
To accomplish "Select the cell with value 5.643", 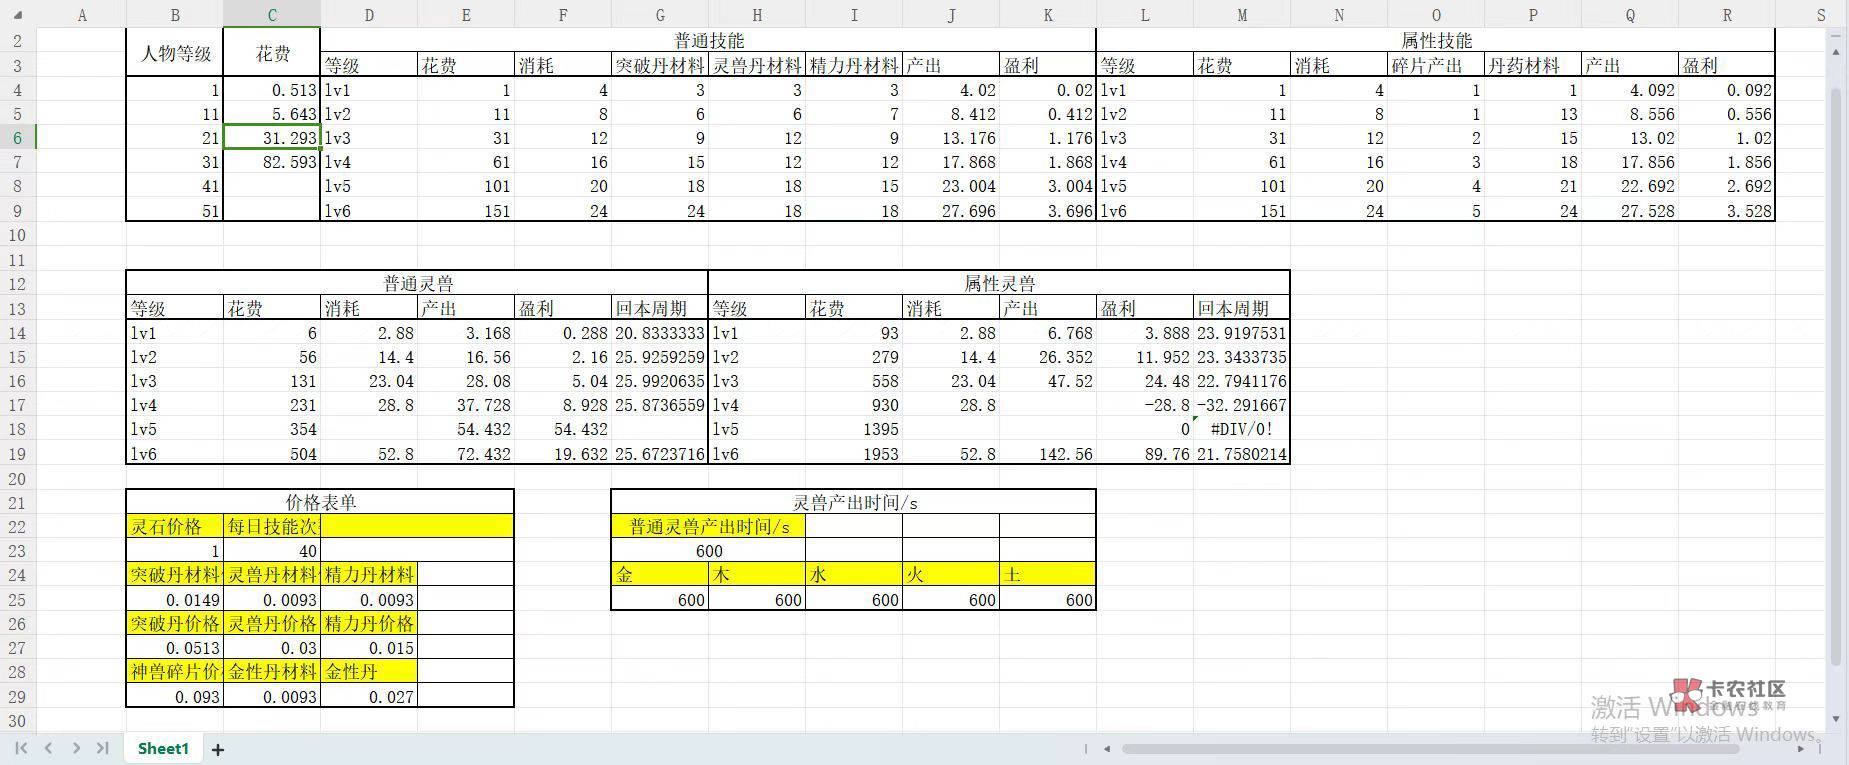I will (x=272, y=114).
